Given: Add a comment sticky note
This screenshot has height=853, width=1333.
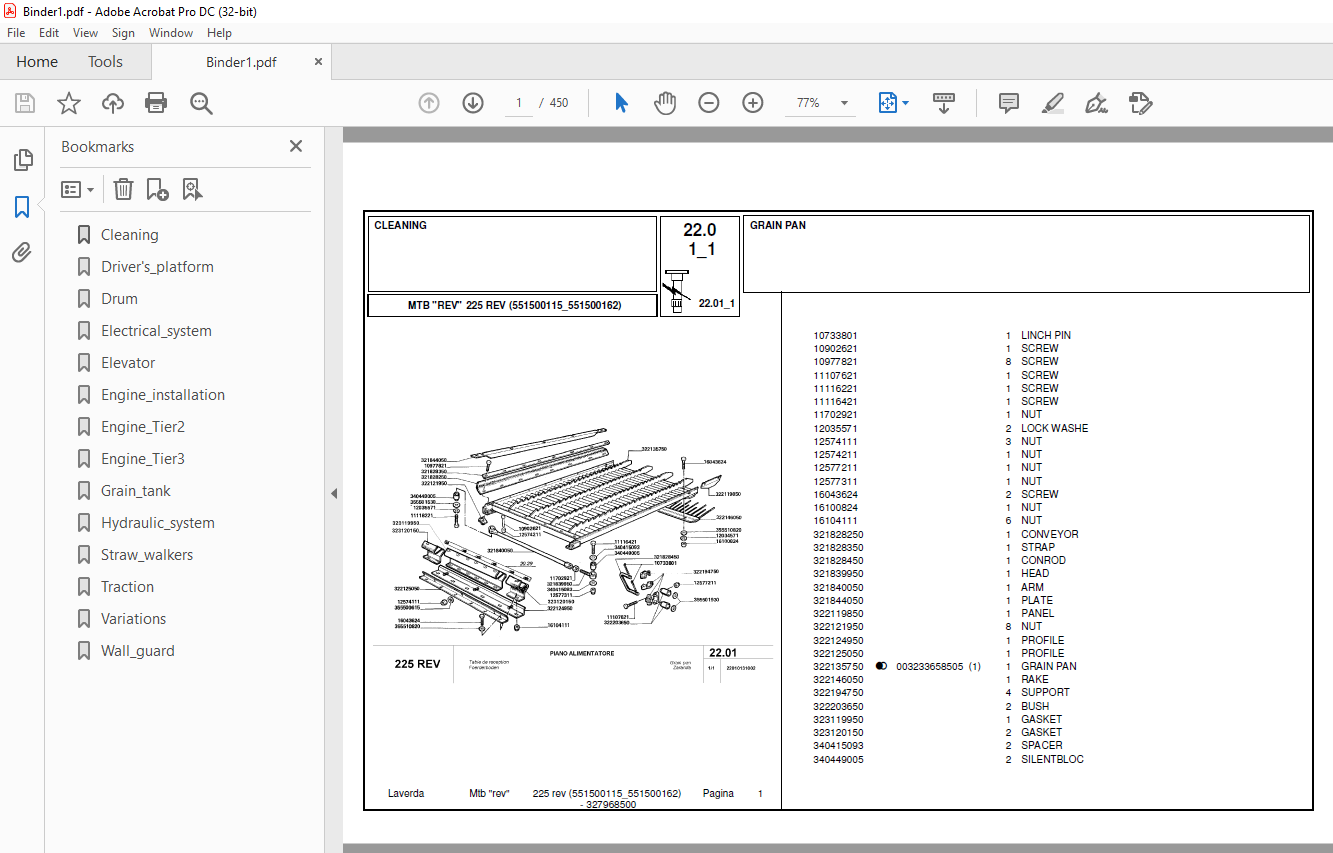Looking at the screenshot, I should point(1009,103).
